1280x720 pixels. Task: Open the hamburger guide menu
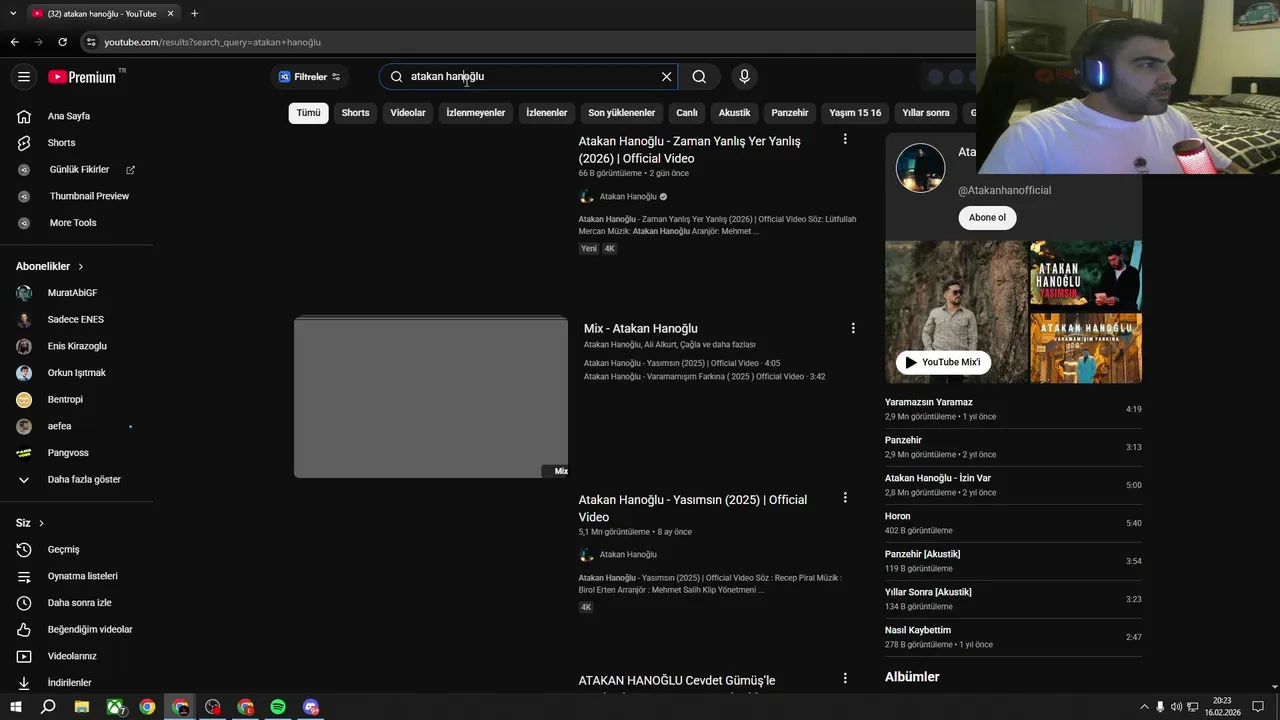point(24,77)
